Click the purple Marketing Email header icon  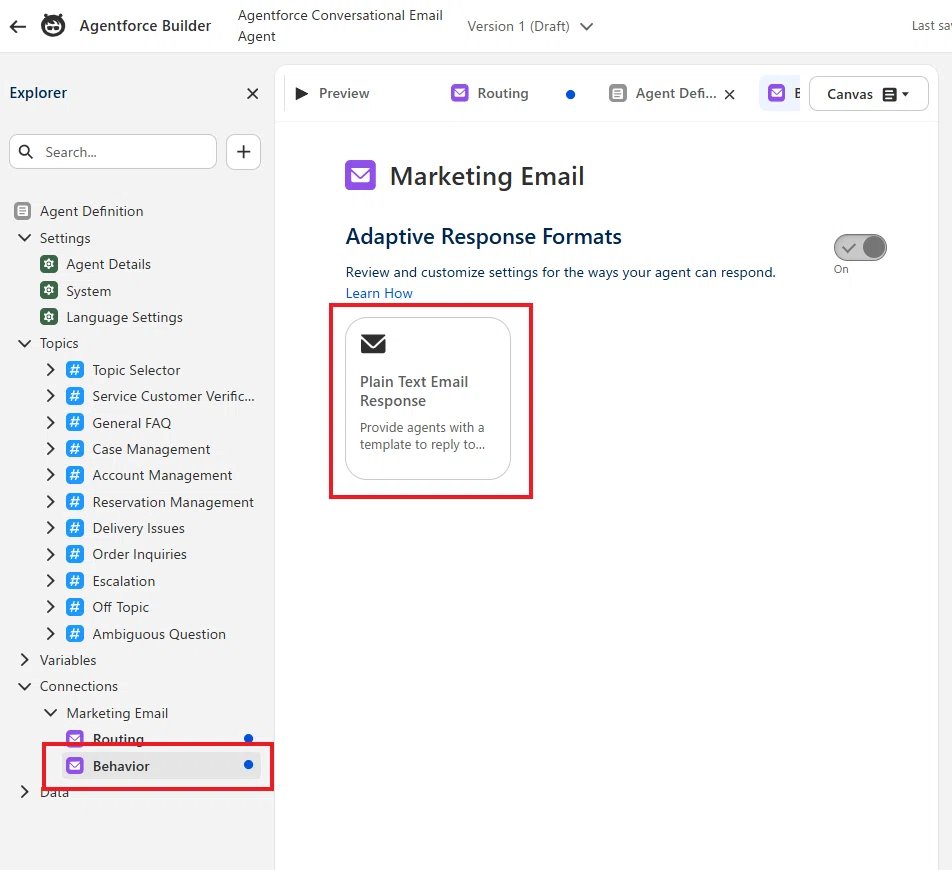point(361,175)
